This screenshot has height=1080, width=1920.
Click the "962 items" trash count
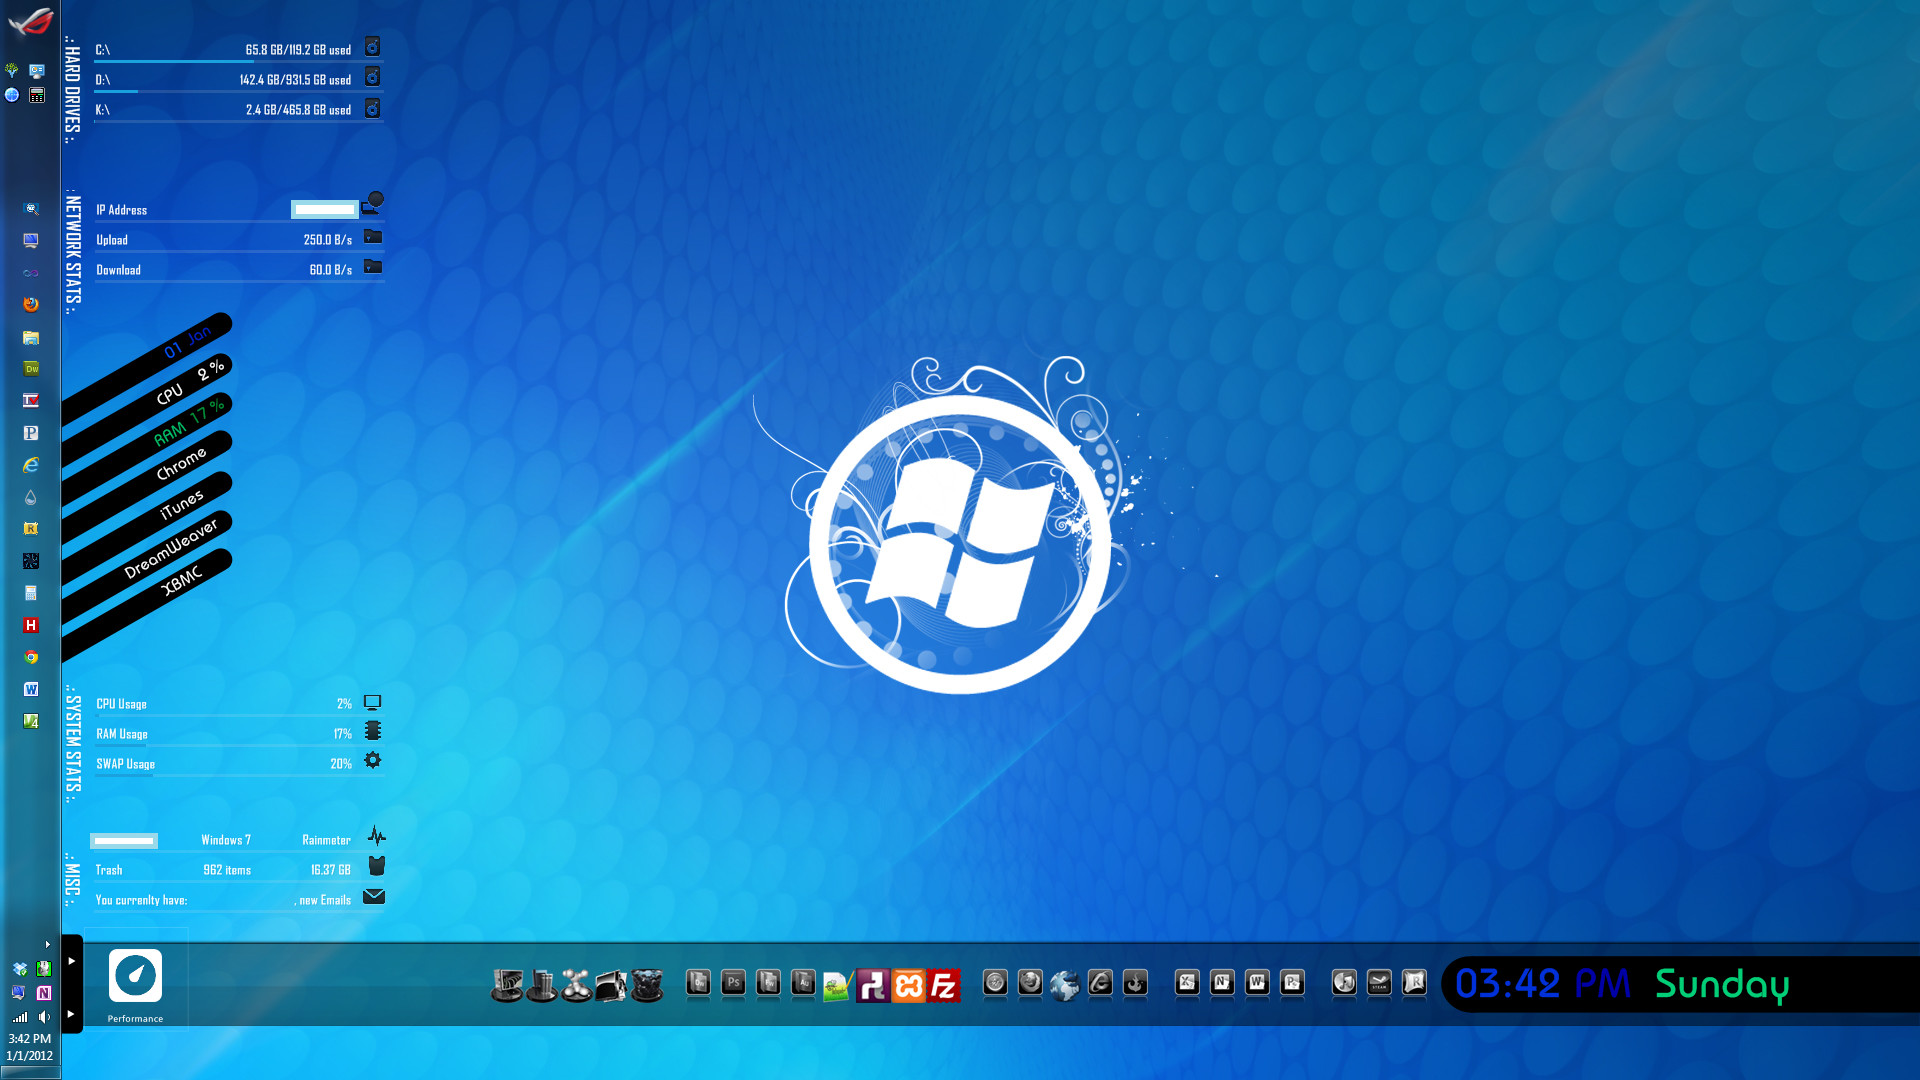click(x=227, y=870)
